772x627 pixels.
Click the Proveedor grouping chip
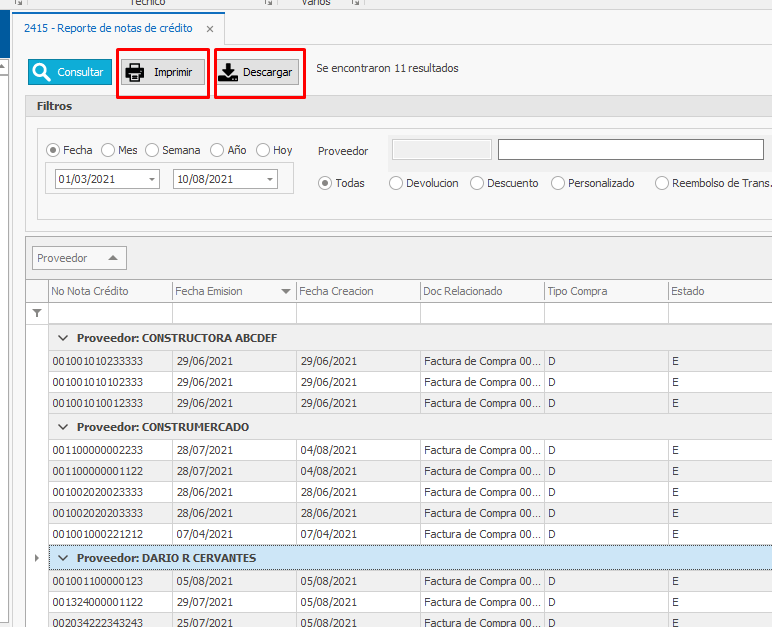click(79, 258)
